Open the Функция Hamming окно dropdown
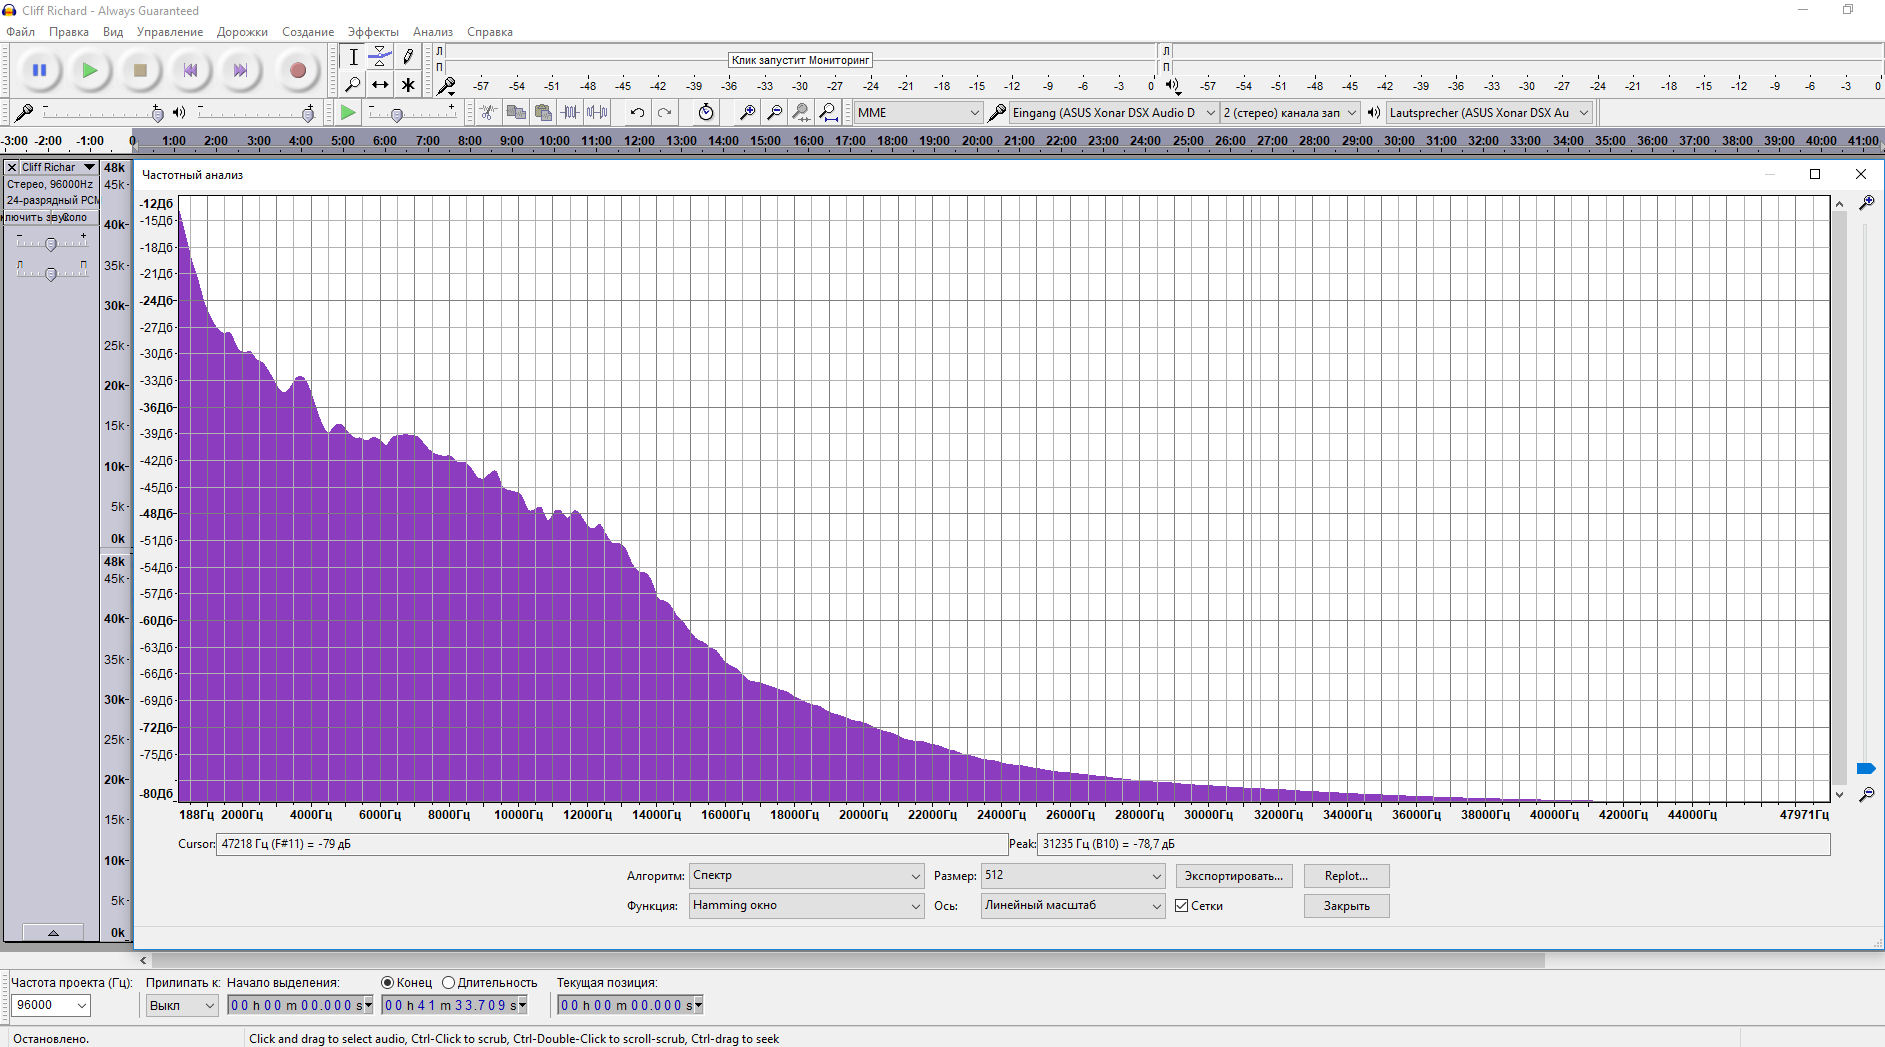 tap(806, 906)
